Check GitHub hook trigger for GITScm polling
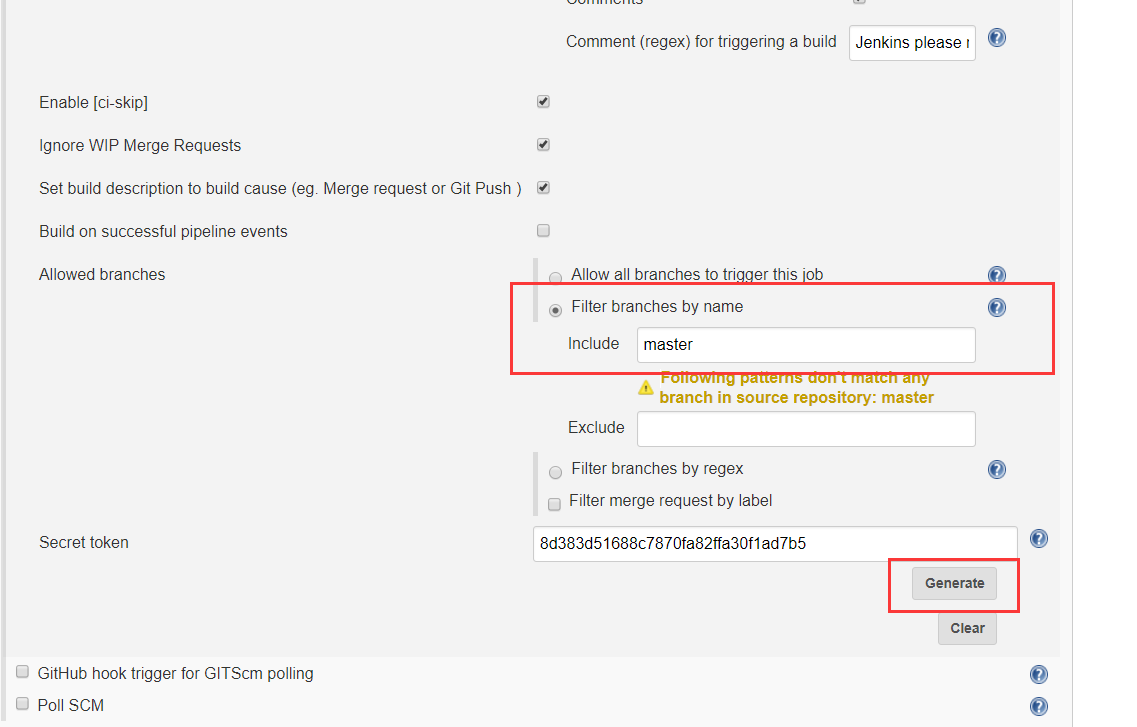This screenshot has height=727, width=1137. click(22, 672)
